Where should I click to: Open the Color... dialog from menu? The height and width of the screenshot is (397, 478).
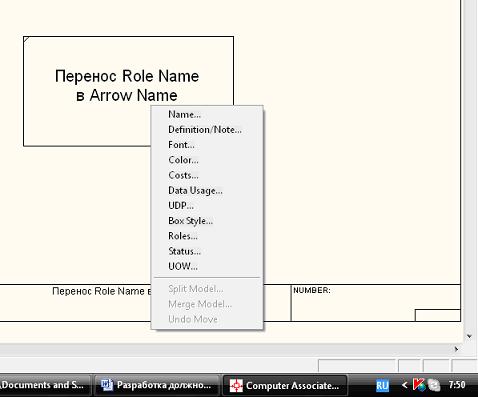(x=207, y=160)
